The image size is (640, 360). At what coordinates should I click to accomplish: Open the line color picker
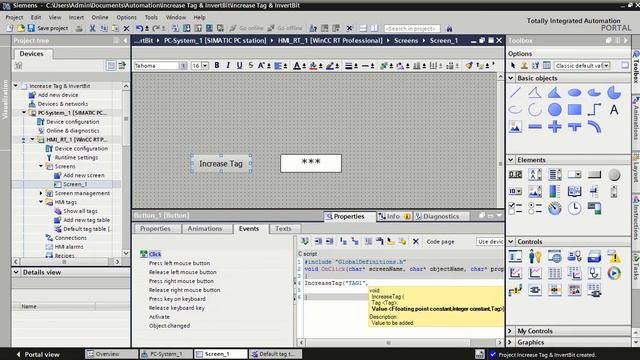(x=330, y=66)
